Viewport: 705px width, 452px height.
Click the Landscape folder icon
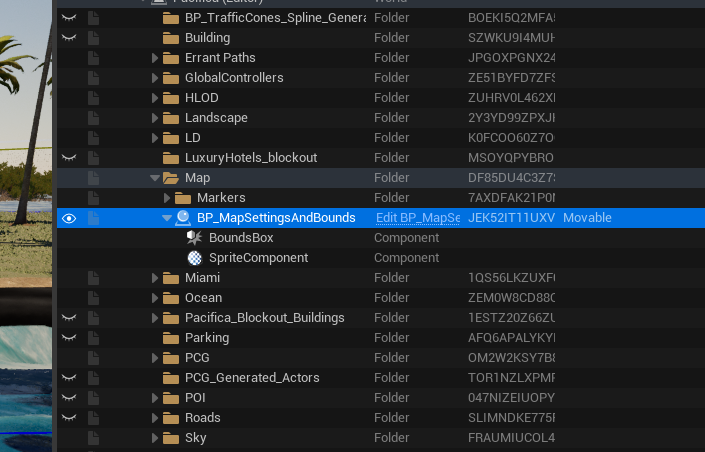[171, 118]
